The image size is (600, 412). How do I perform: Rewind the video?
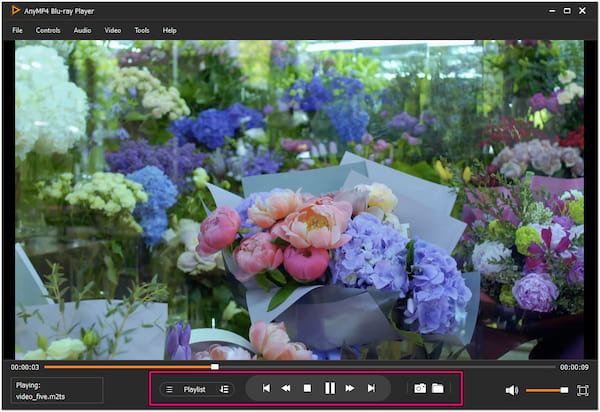click(x=285, y=388)
